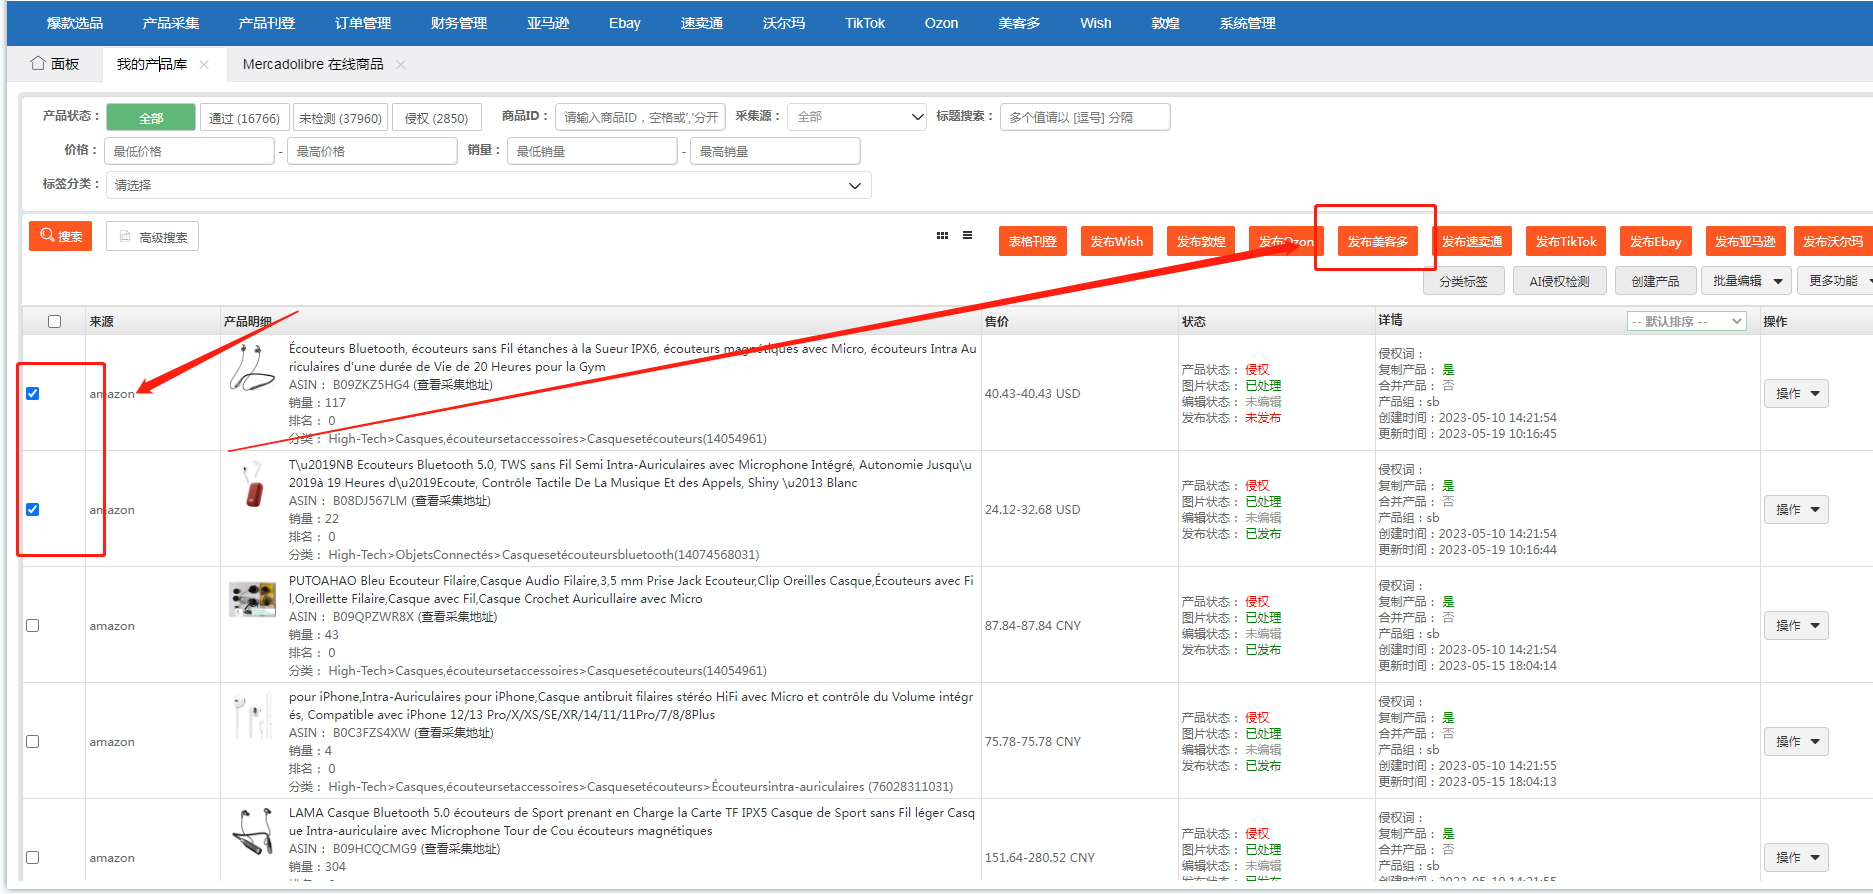Viewport: 1873px width, 894px height.
Task: Switch to the 面板 tab
Action: pyautogui.click(x=55, y=64)
